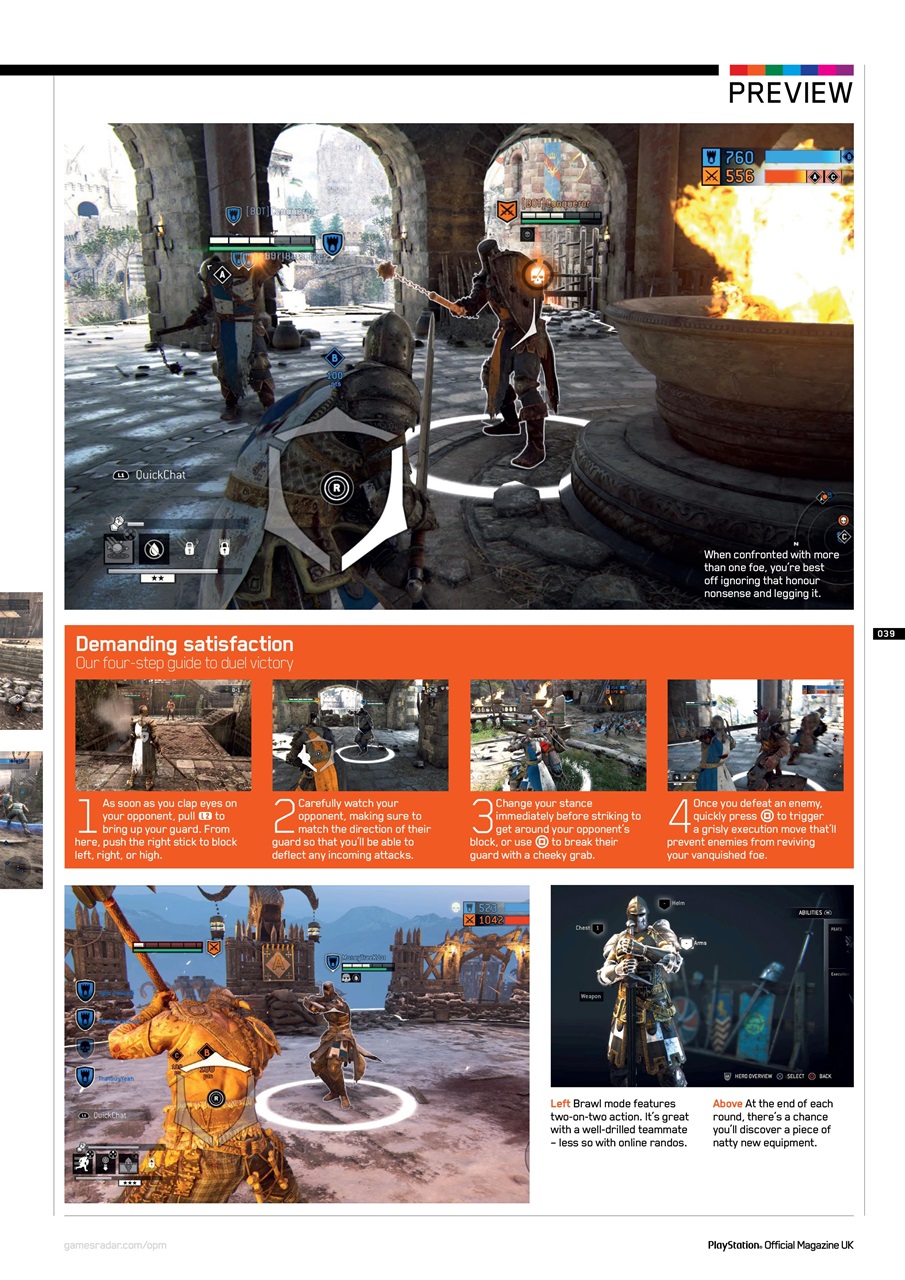Click the blue team emblem beside score 760
The height and width of the screenshot is (1280, 905).
click(x=710, y=157)
